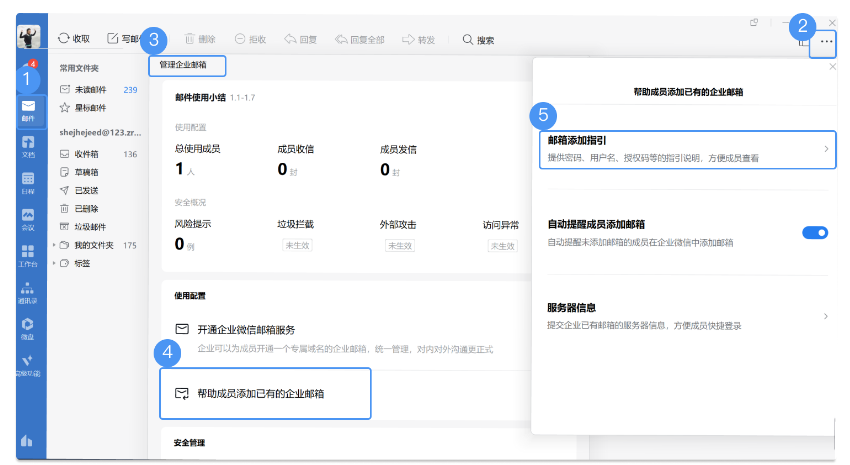This screenshot has height=465, width=850.
Task: Open 服务器信息 via its chevron arrow
Action: 825,316
